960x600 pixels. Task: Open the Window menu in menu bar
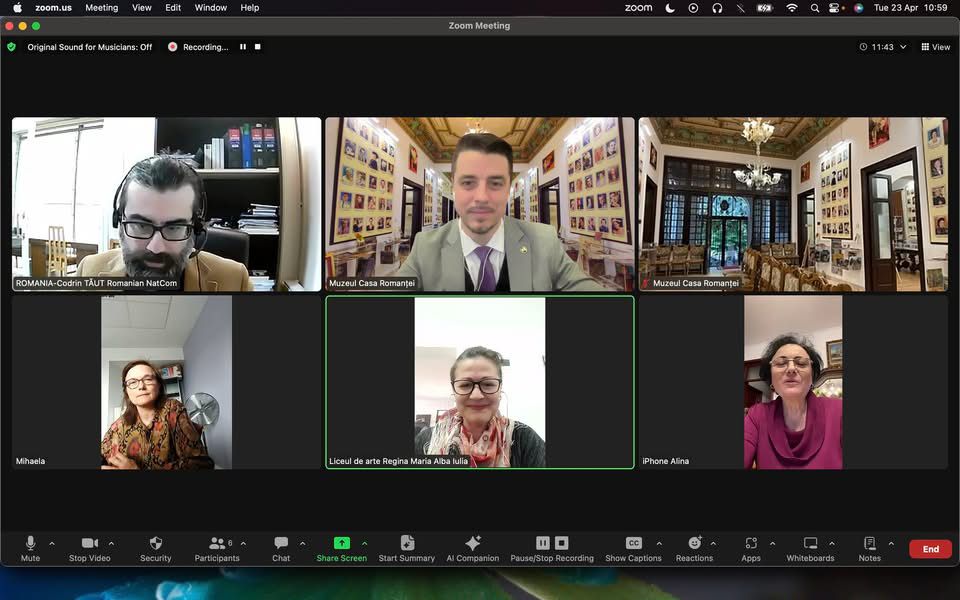pos(210,8)
